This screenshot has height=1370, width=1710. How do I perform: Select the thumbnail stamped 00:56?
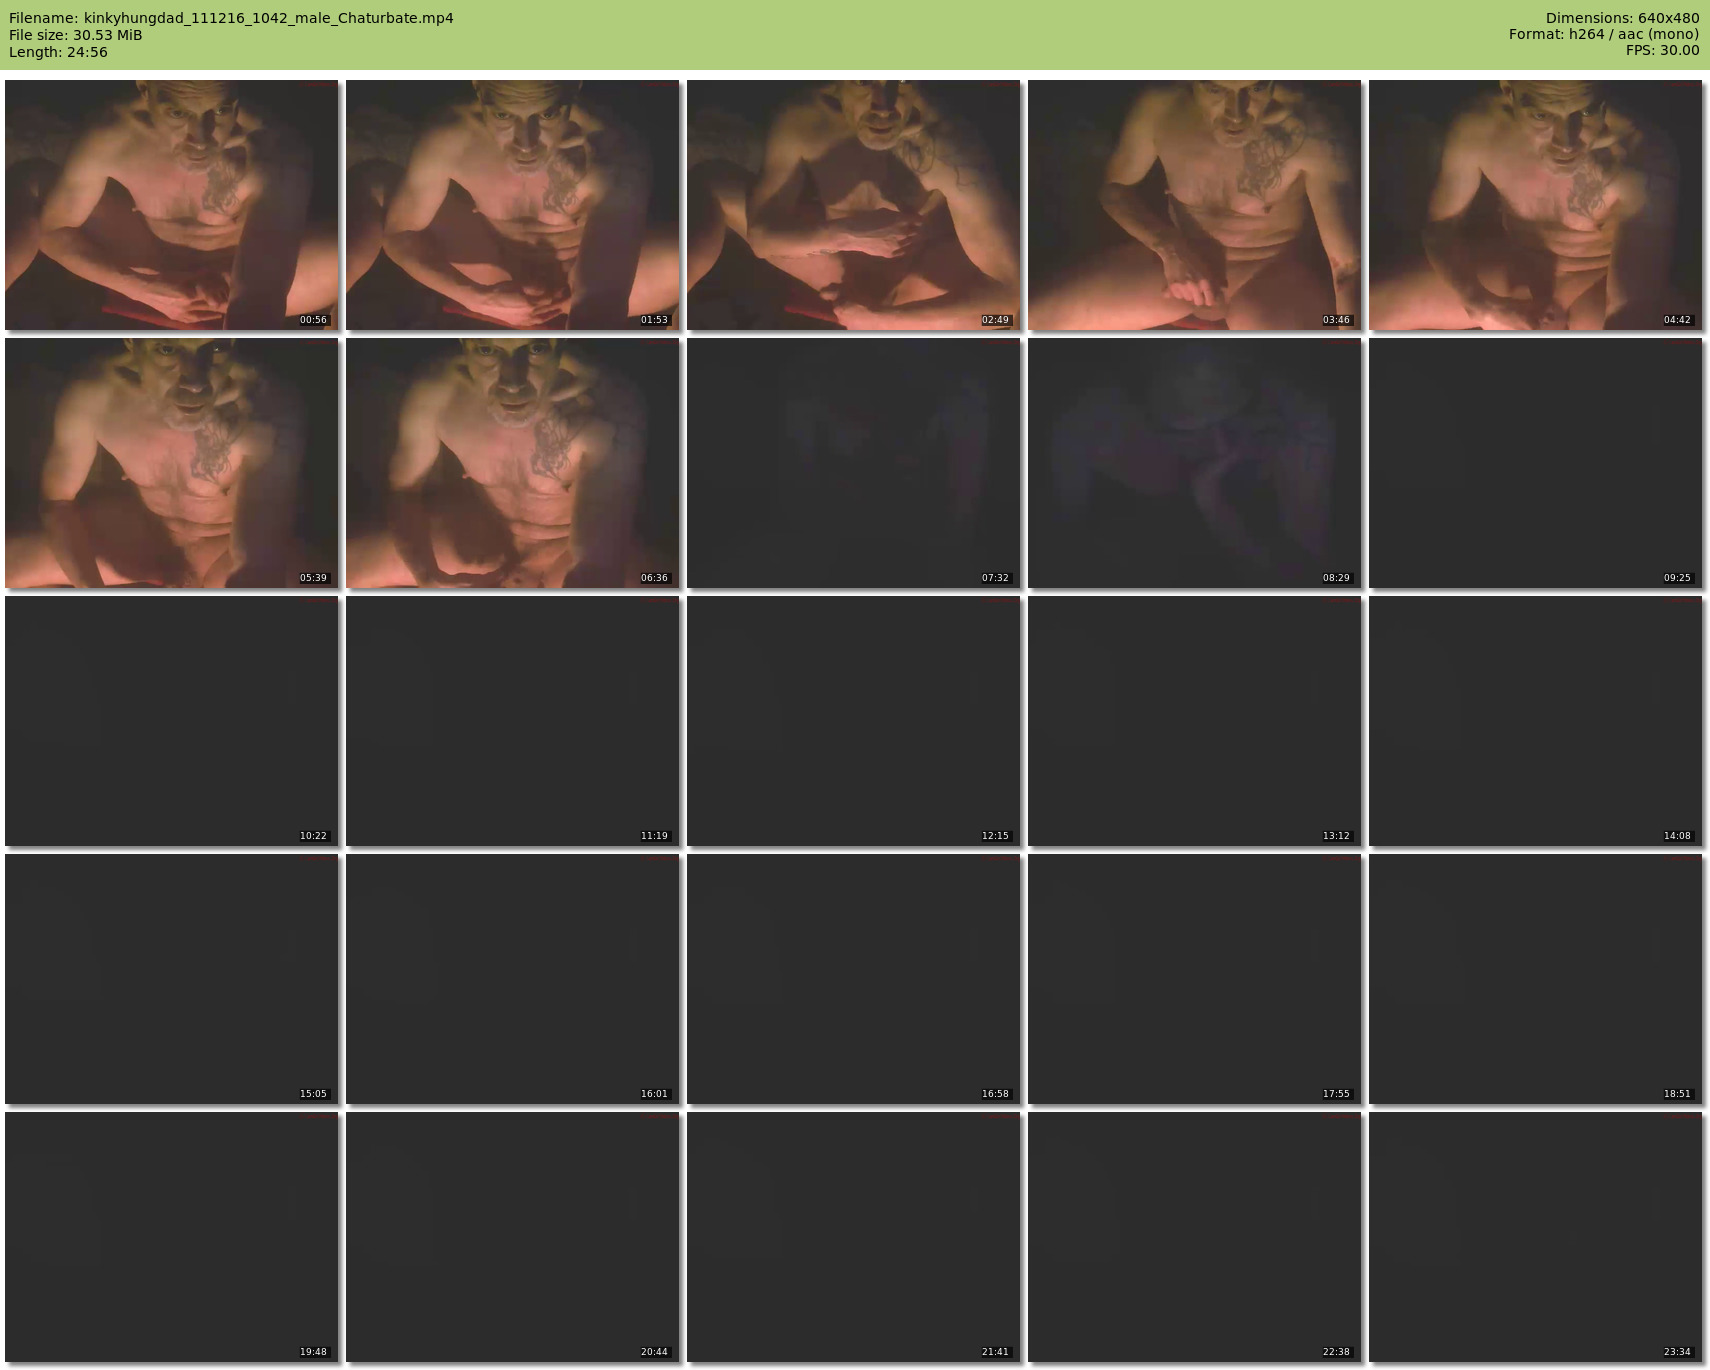click(x=171, y=205)
